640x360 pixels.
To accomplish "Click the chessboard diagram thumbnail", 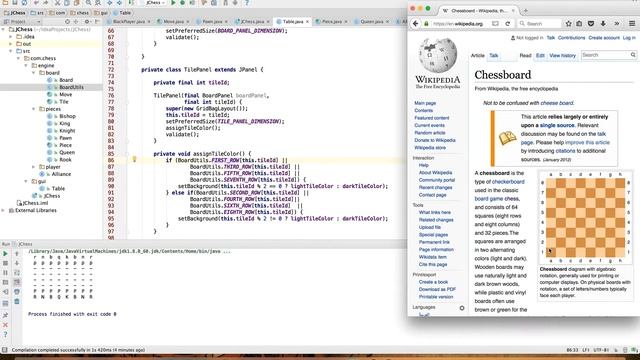I will click(x=585, y=217).
